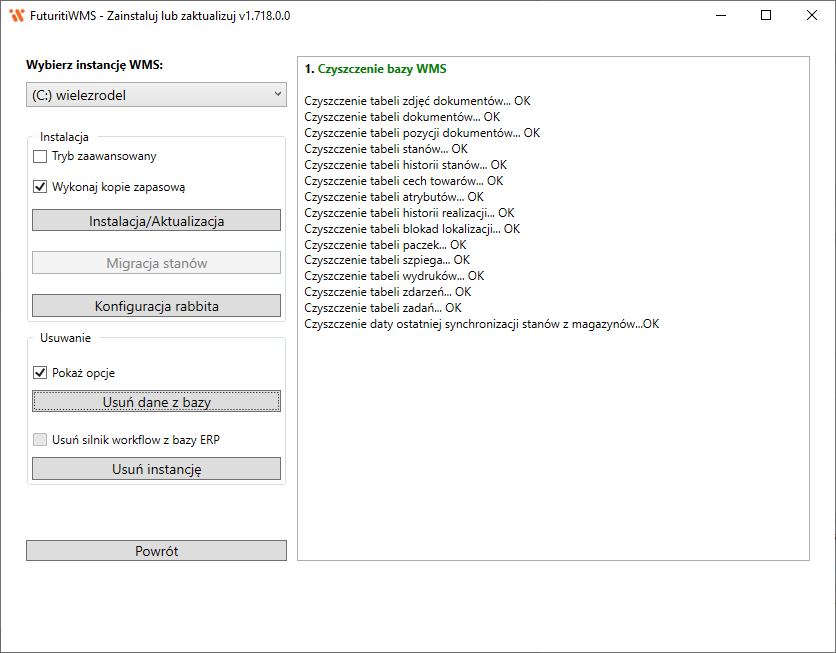The width and height of the screenshot is (836, 653).
Task: Uncheck Wykonaj kopie zapasową
Action: 40,186
